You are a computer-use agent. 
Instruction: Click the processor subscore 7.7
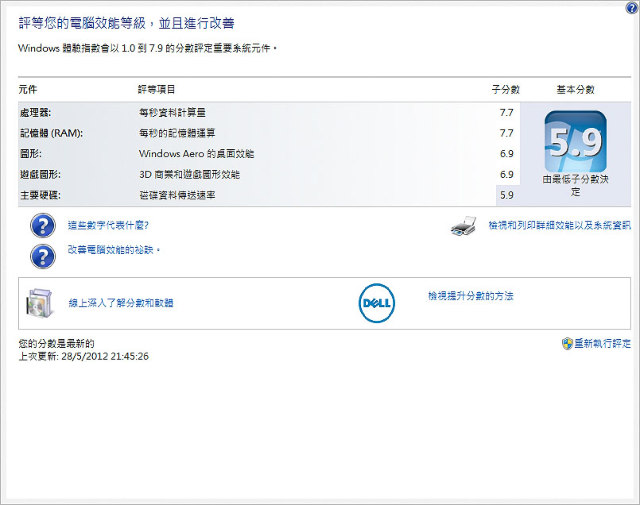point(507,112)
